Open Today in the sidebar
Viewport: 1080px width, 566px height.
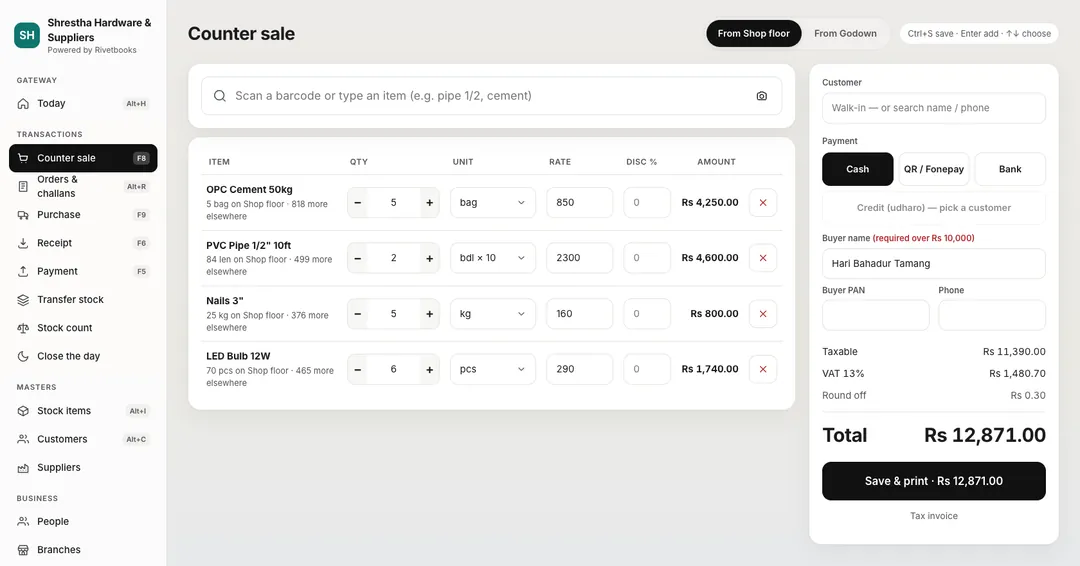pos(83,103)
